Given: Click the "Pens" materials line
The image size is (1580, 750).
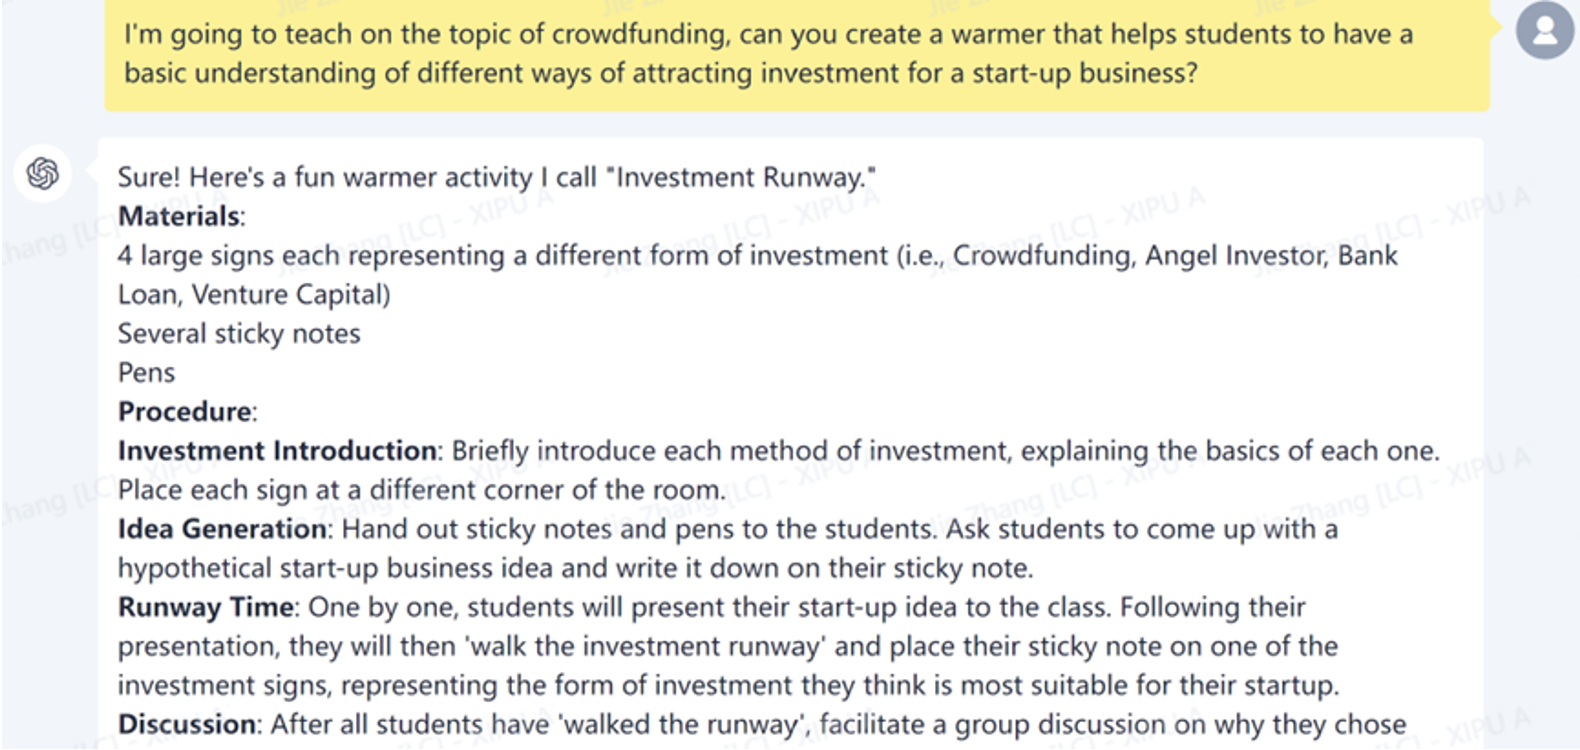Looking at the screenshot, I should tap(146, 372).
